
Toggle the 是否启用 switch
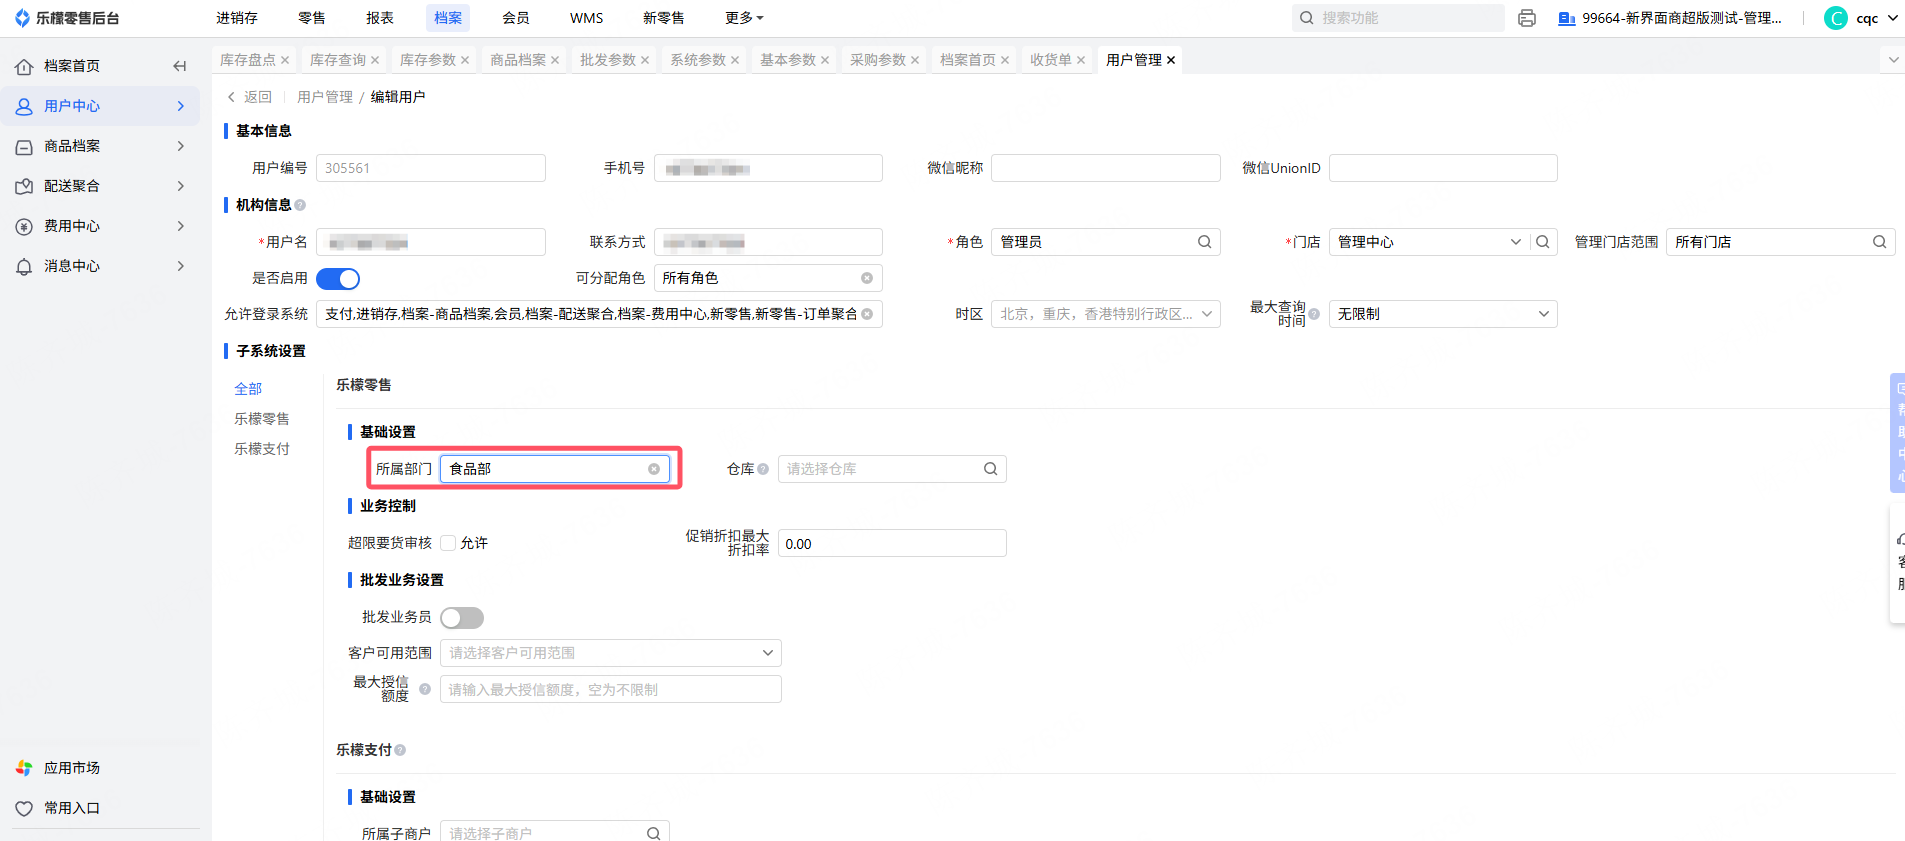[x=338, y=278]
